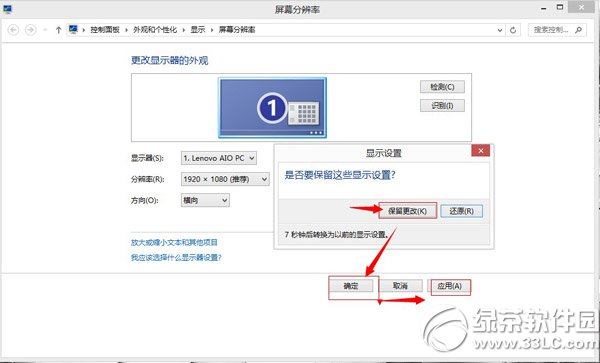Open recent locations dropdown next to Forward

coord(45,30)
